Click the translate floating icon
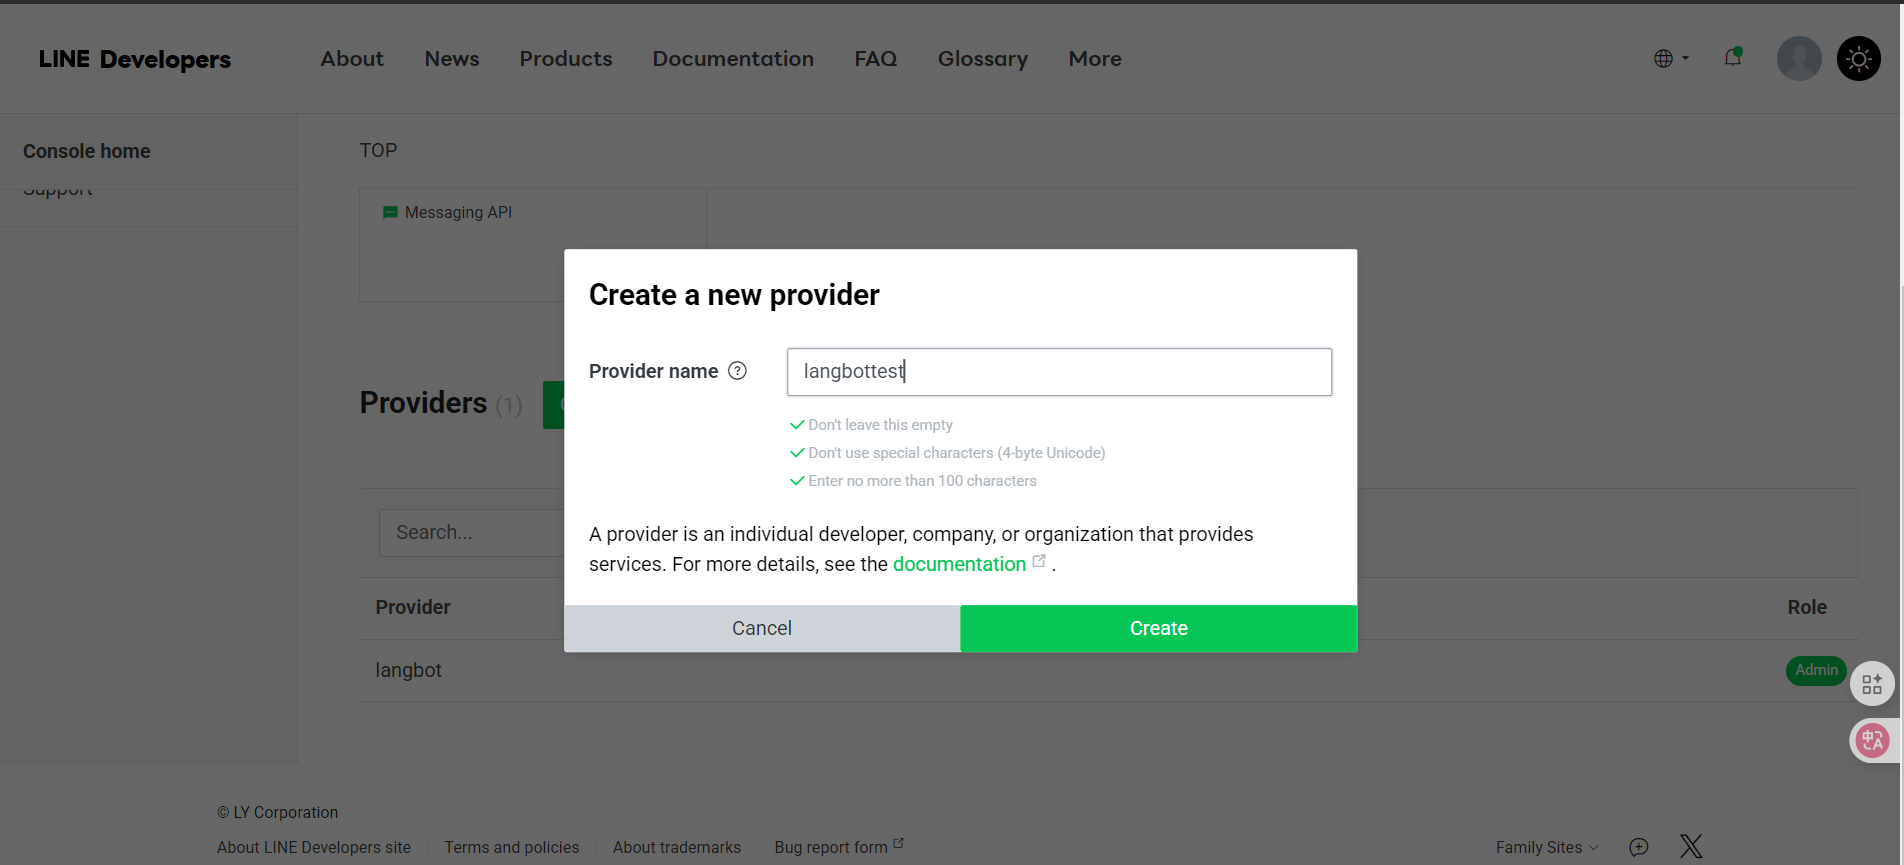 pyautogui.click(x=1872, y=740)
